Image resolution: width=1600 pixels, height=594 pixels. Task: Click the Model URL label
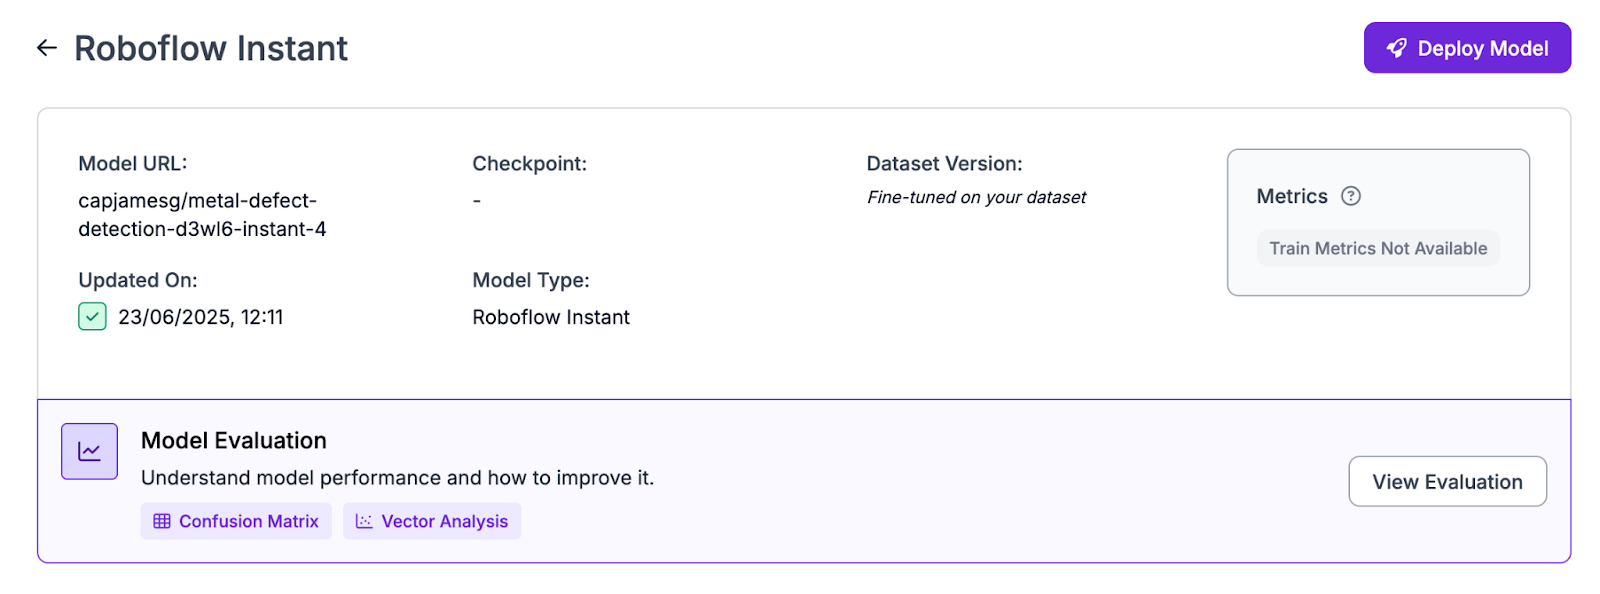click(133, 164)
